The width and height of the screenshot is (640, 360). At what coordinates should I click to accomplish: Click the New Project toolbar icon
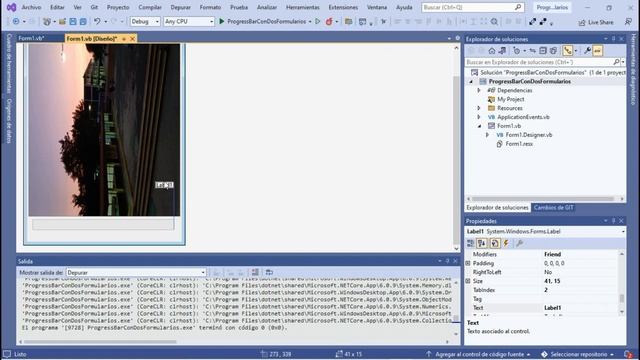(47, 22)
